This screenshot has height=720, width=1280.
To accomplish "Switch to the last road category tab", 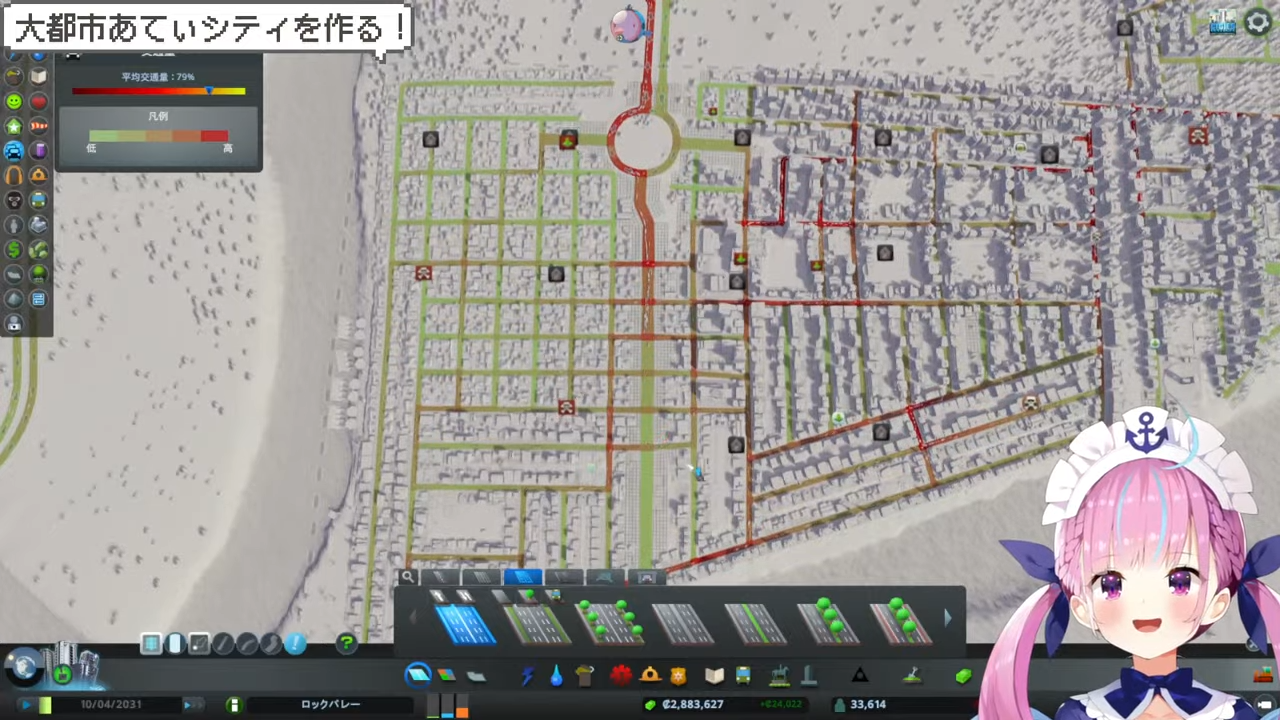I will click(645, 577).
